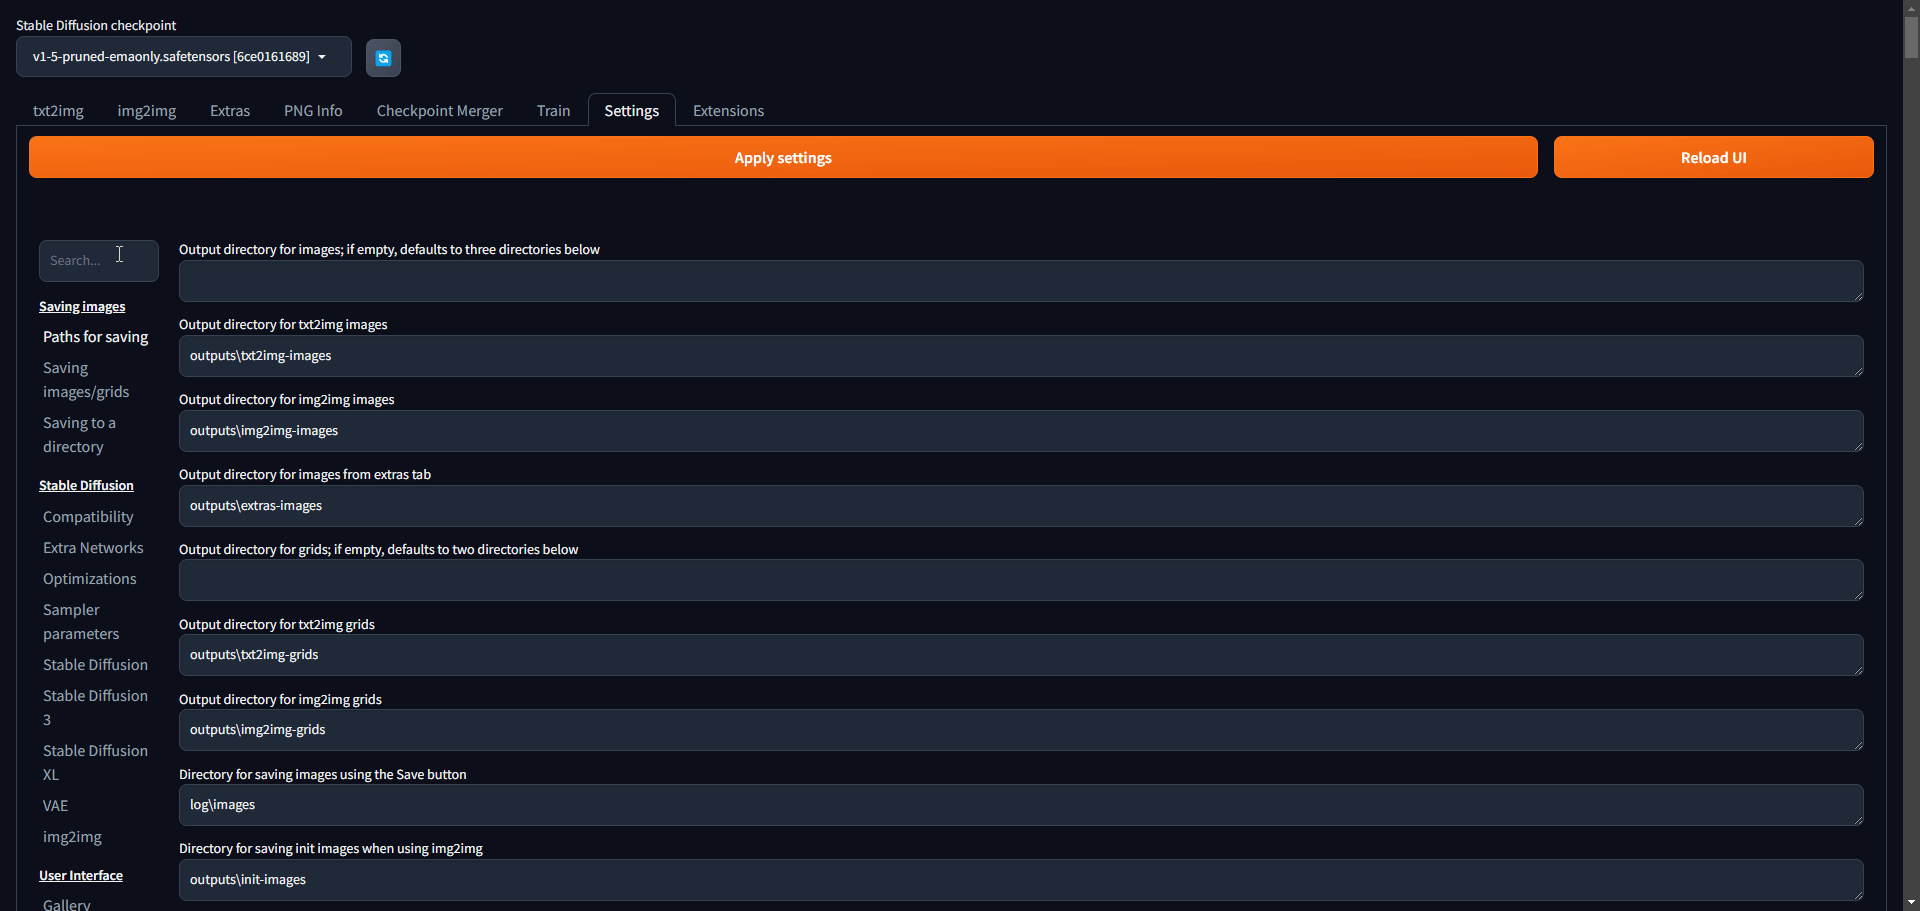Click the txt2img images output directory field
This screenshot has height=911, width=1920.
(x=1020, y=356)
